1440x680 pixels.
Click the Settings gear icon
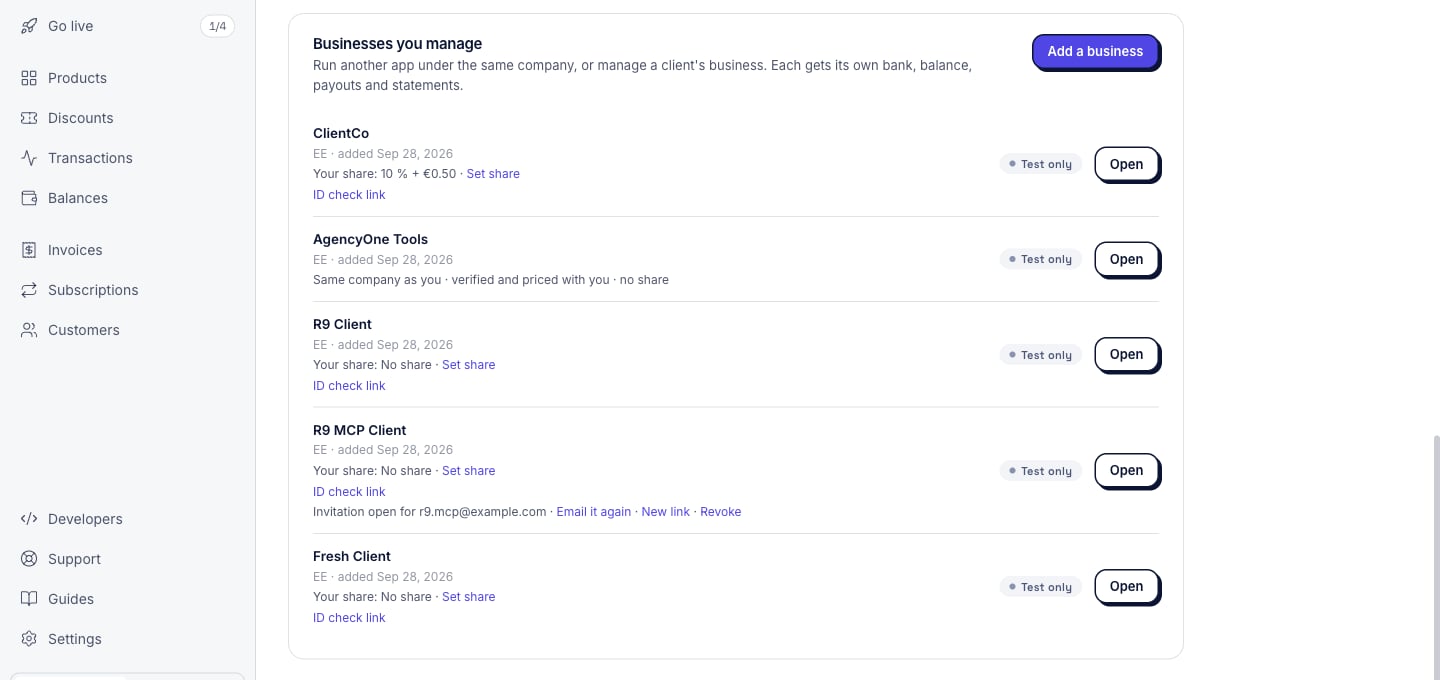[29, 639]
